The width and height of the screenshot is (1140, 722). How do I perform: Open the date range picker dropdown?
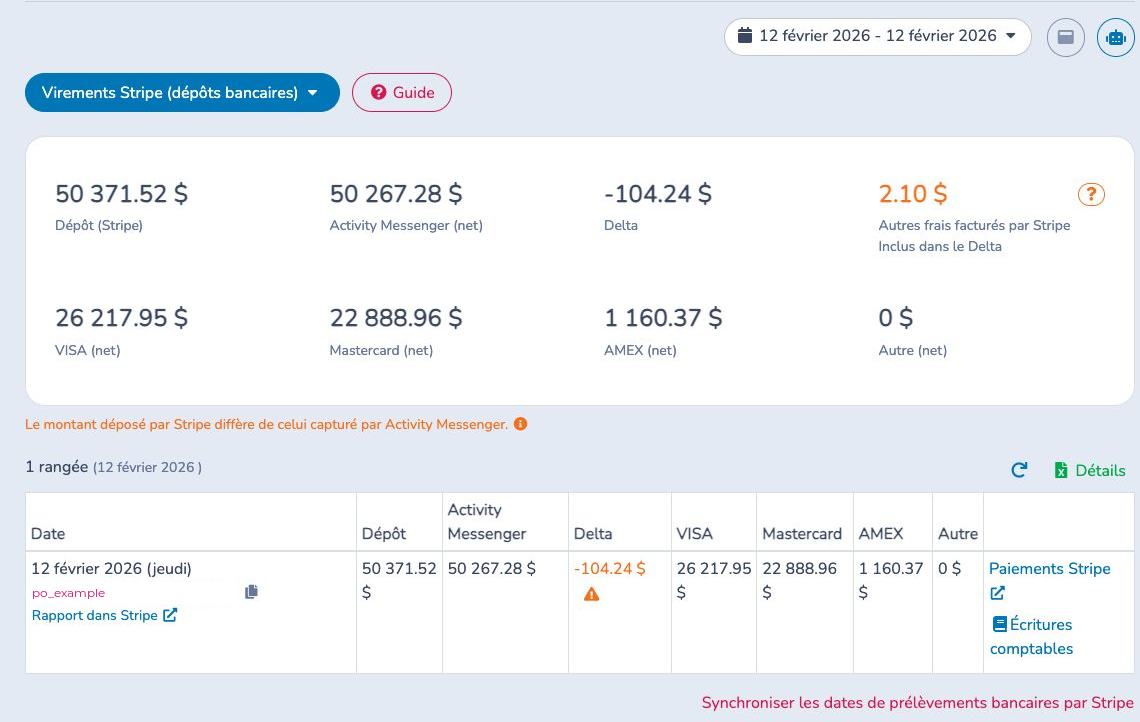(x=878, y=36)
